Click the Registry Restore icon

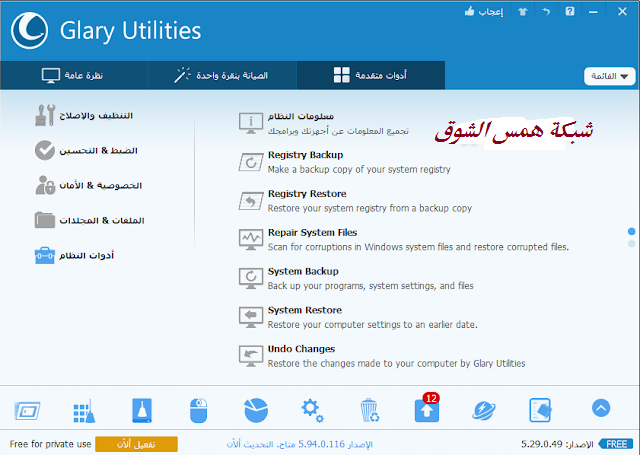pos(251,201)
